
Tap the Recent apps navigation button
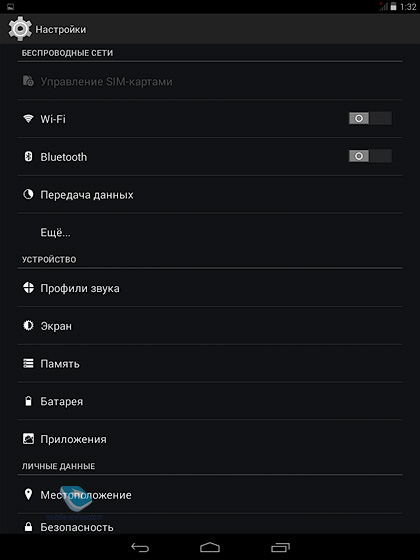pos(280,547)
